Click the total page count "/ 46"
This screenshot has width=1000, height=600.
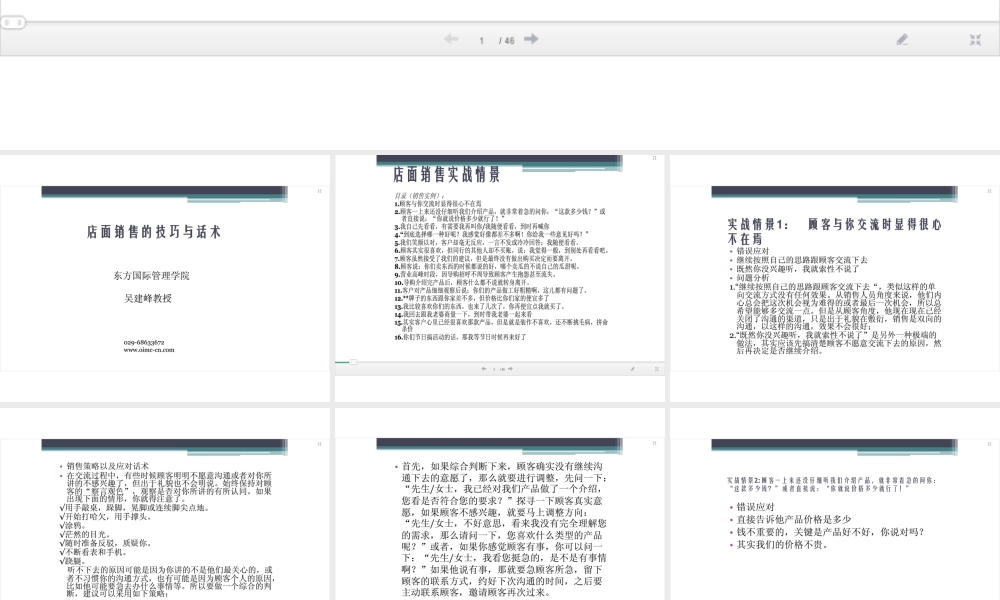click(507, 40)
